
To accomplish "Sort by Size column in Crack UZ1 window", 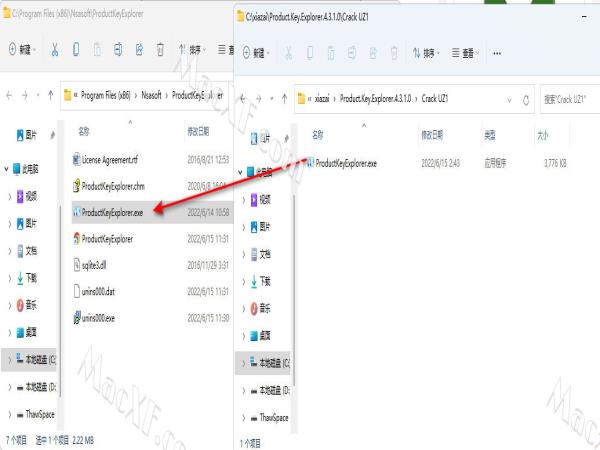I will click(x=543, y=135).
